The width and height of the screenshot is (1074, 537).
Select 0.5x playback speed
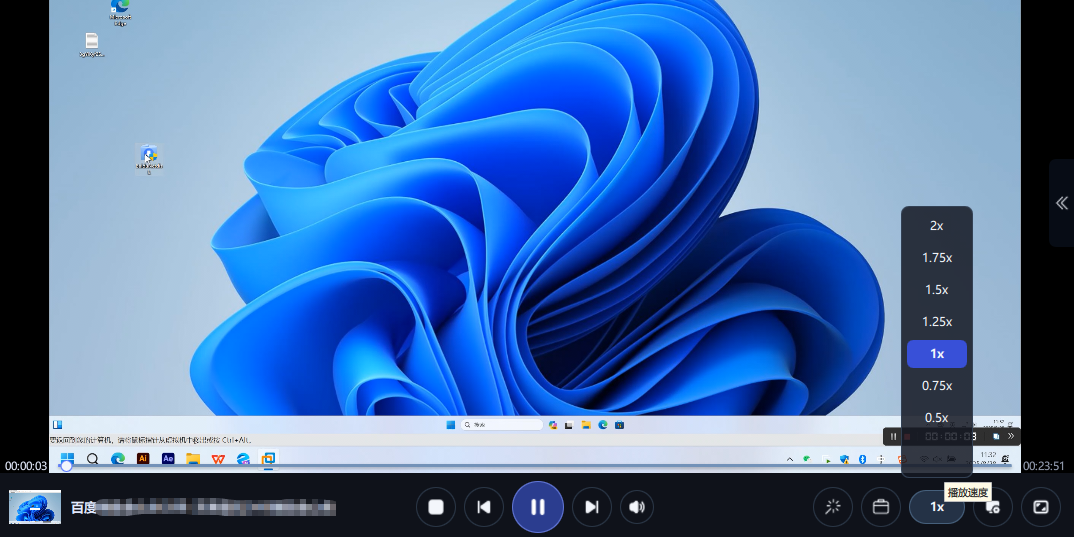click(x=937, y=417)
